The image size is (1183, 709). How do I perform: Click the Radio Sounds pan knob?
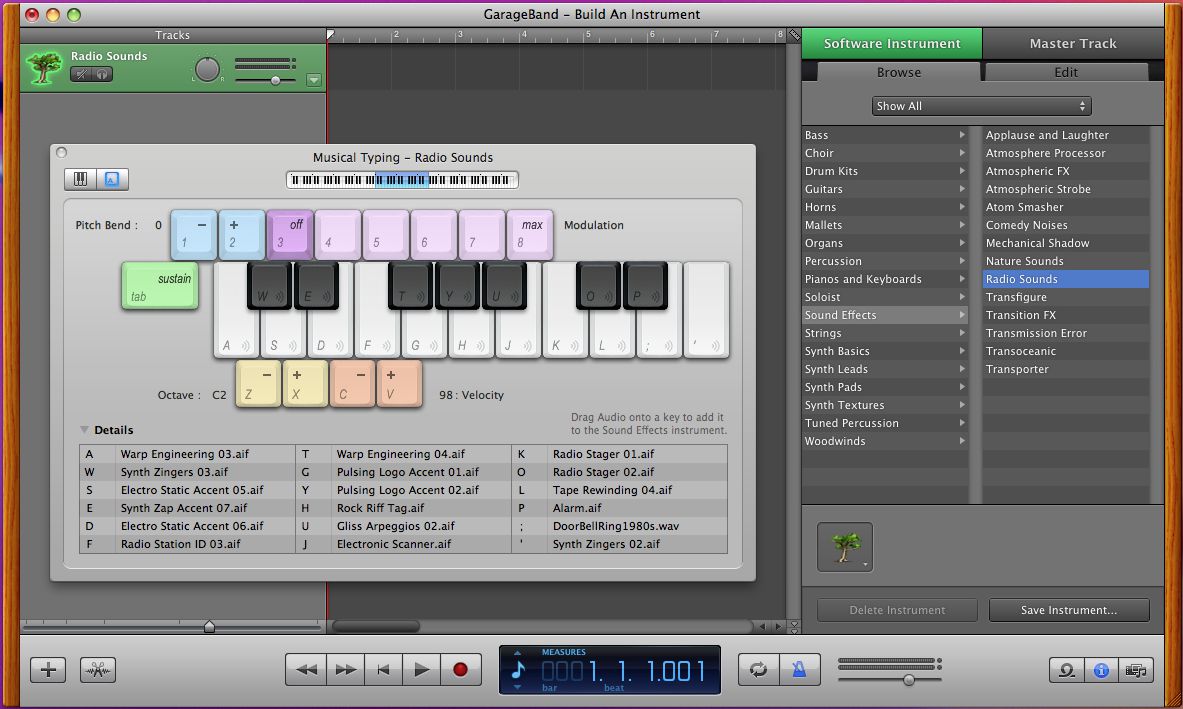[x=207, y=69]
